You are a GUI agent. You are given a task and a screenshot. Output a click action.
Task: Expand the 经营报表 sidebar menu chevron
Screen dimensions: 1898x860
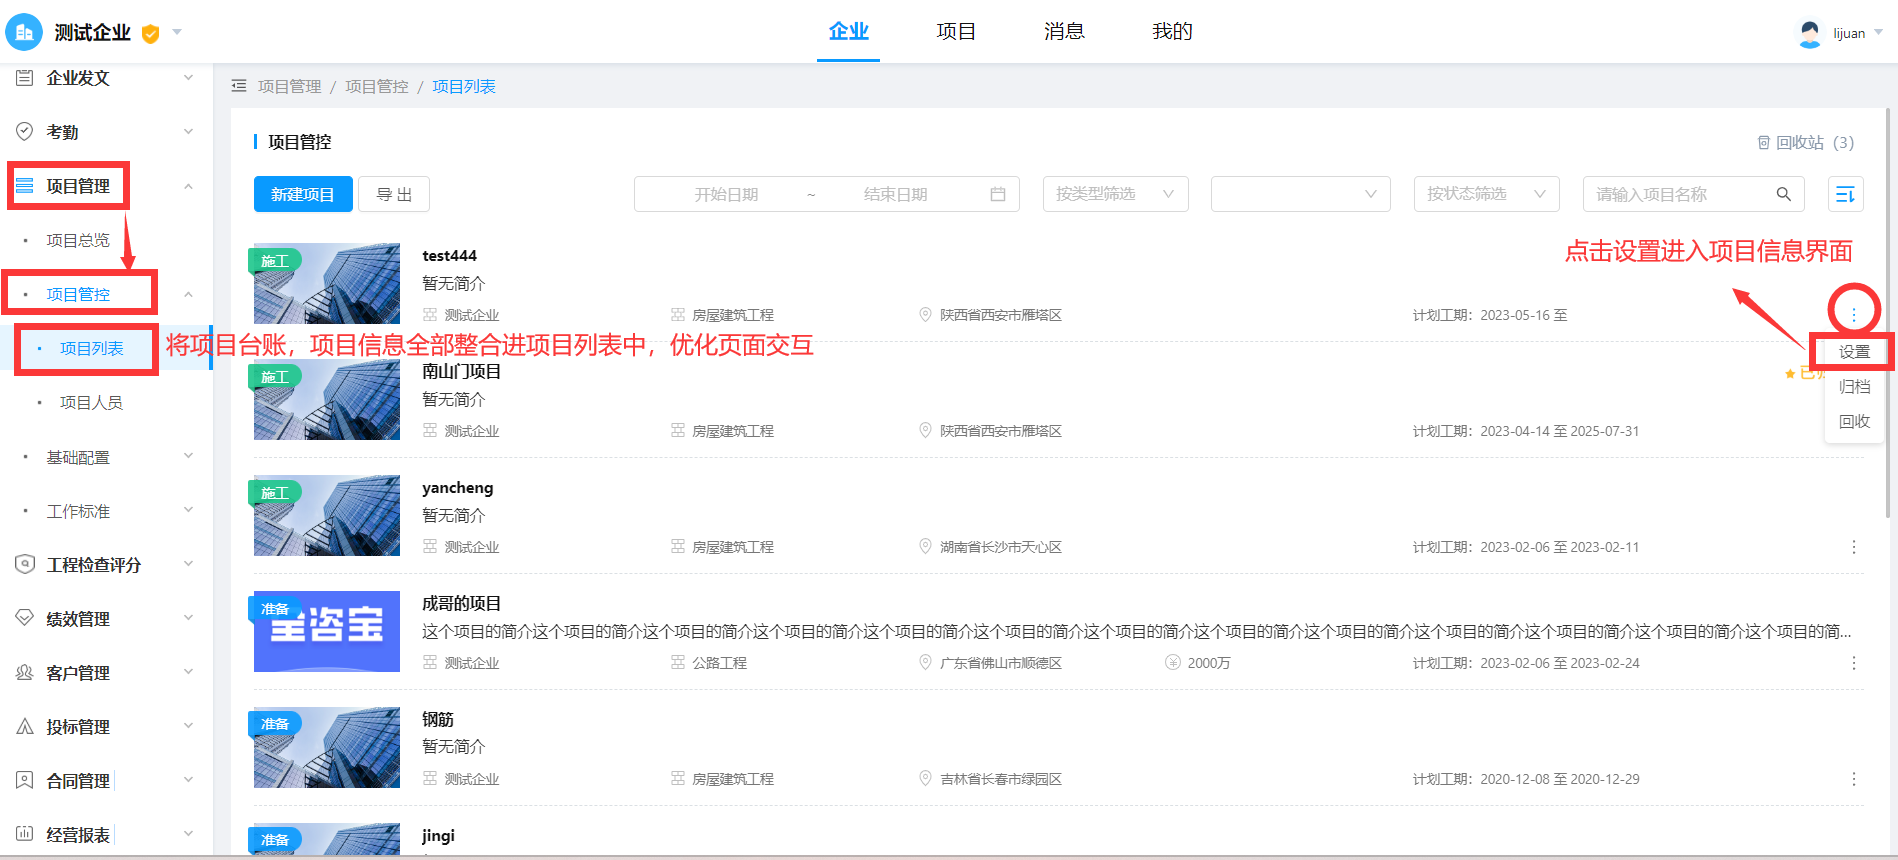click(x=188, y=834)
